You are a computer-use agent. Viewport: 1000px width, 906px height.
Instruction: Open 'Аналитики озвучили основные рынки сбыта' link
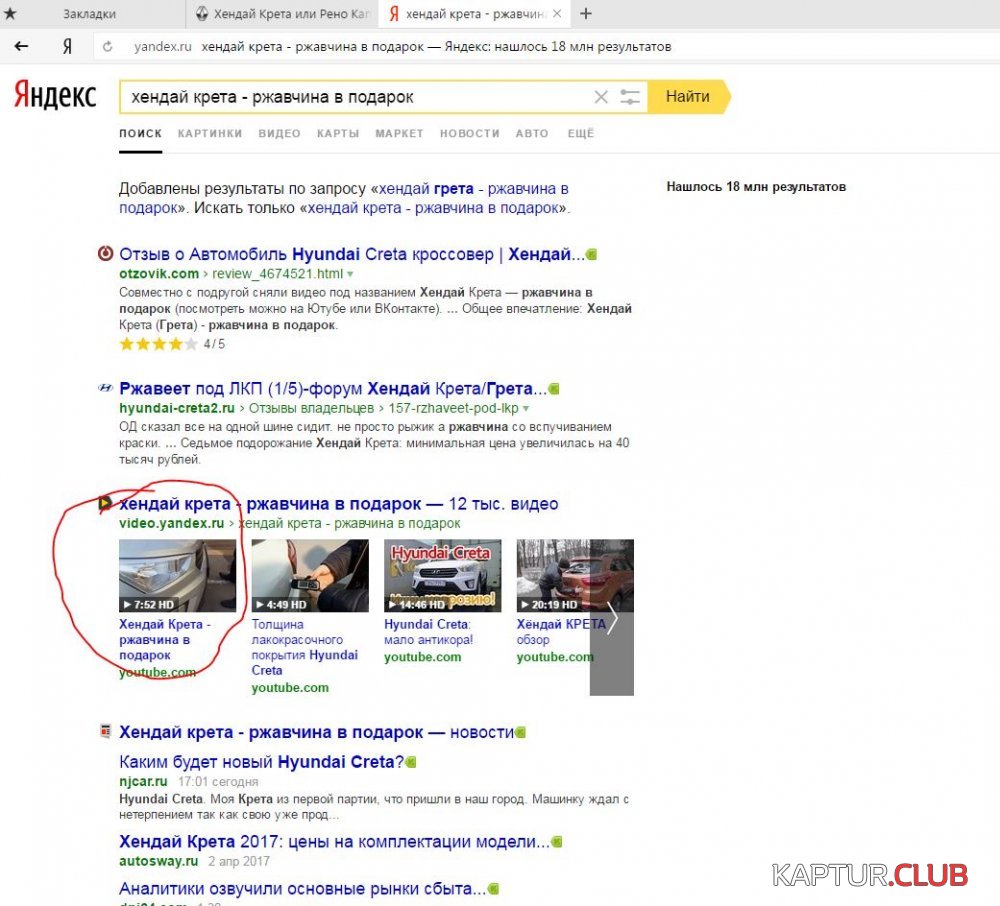(x=302, y=889)
